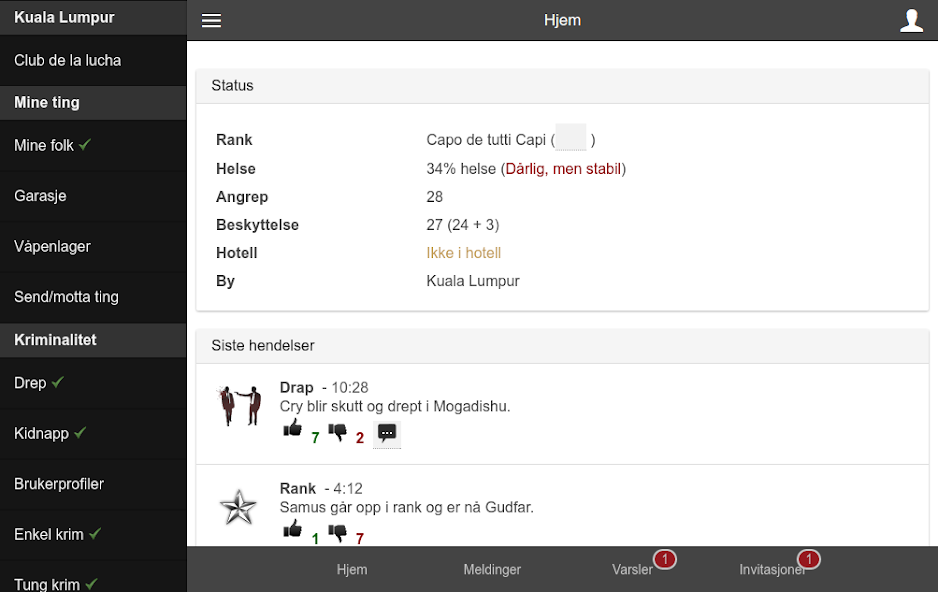Select Garasje in the sidebar
Screen dimensions: 938x592
40,196
